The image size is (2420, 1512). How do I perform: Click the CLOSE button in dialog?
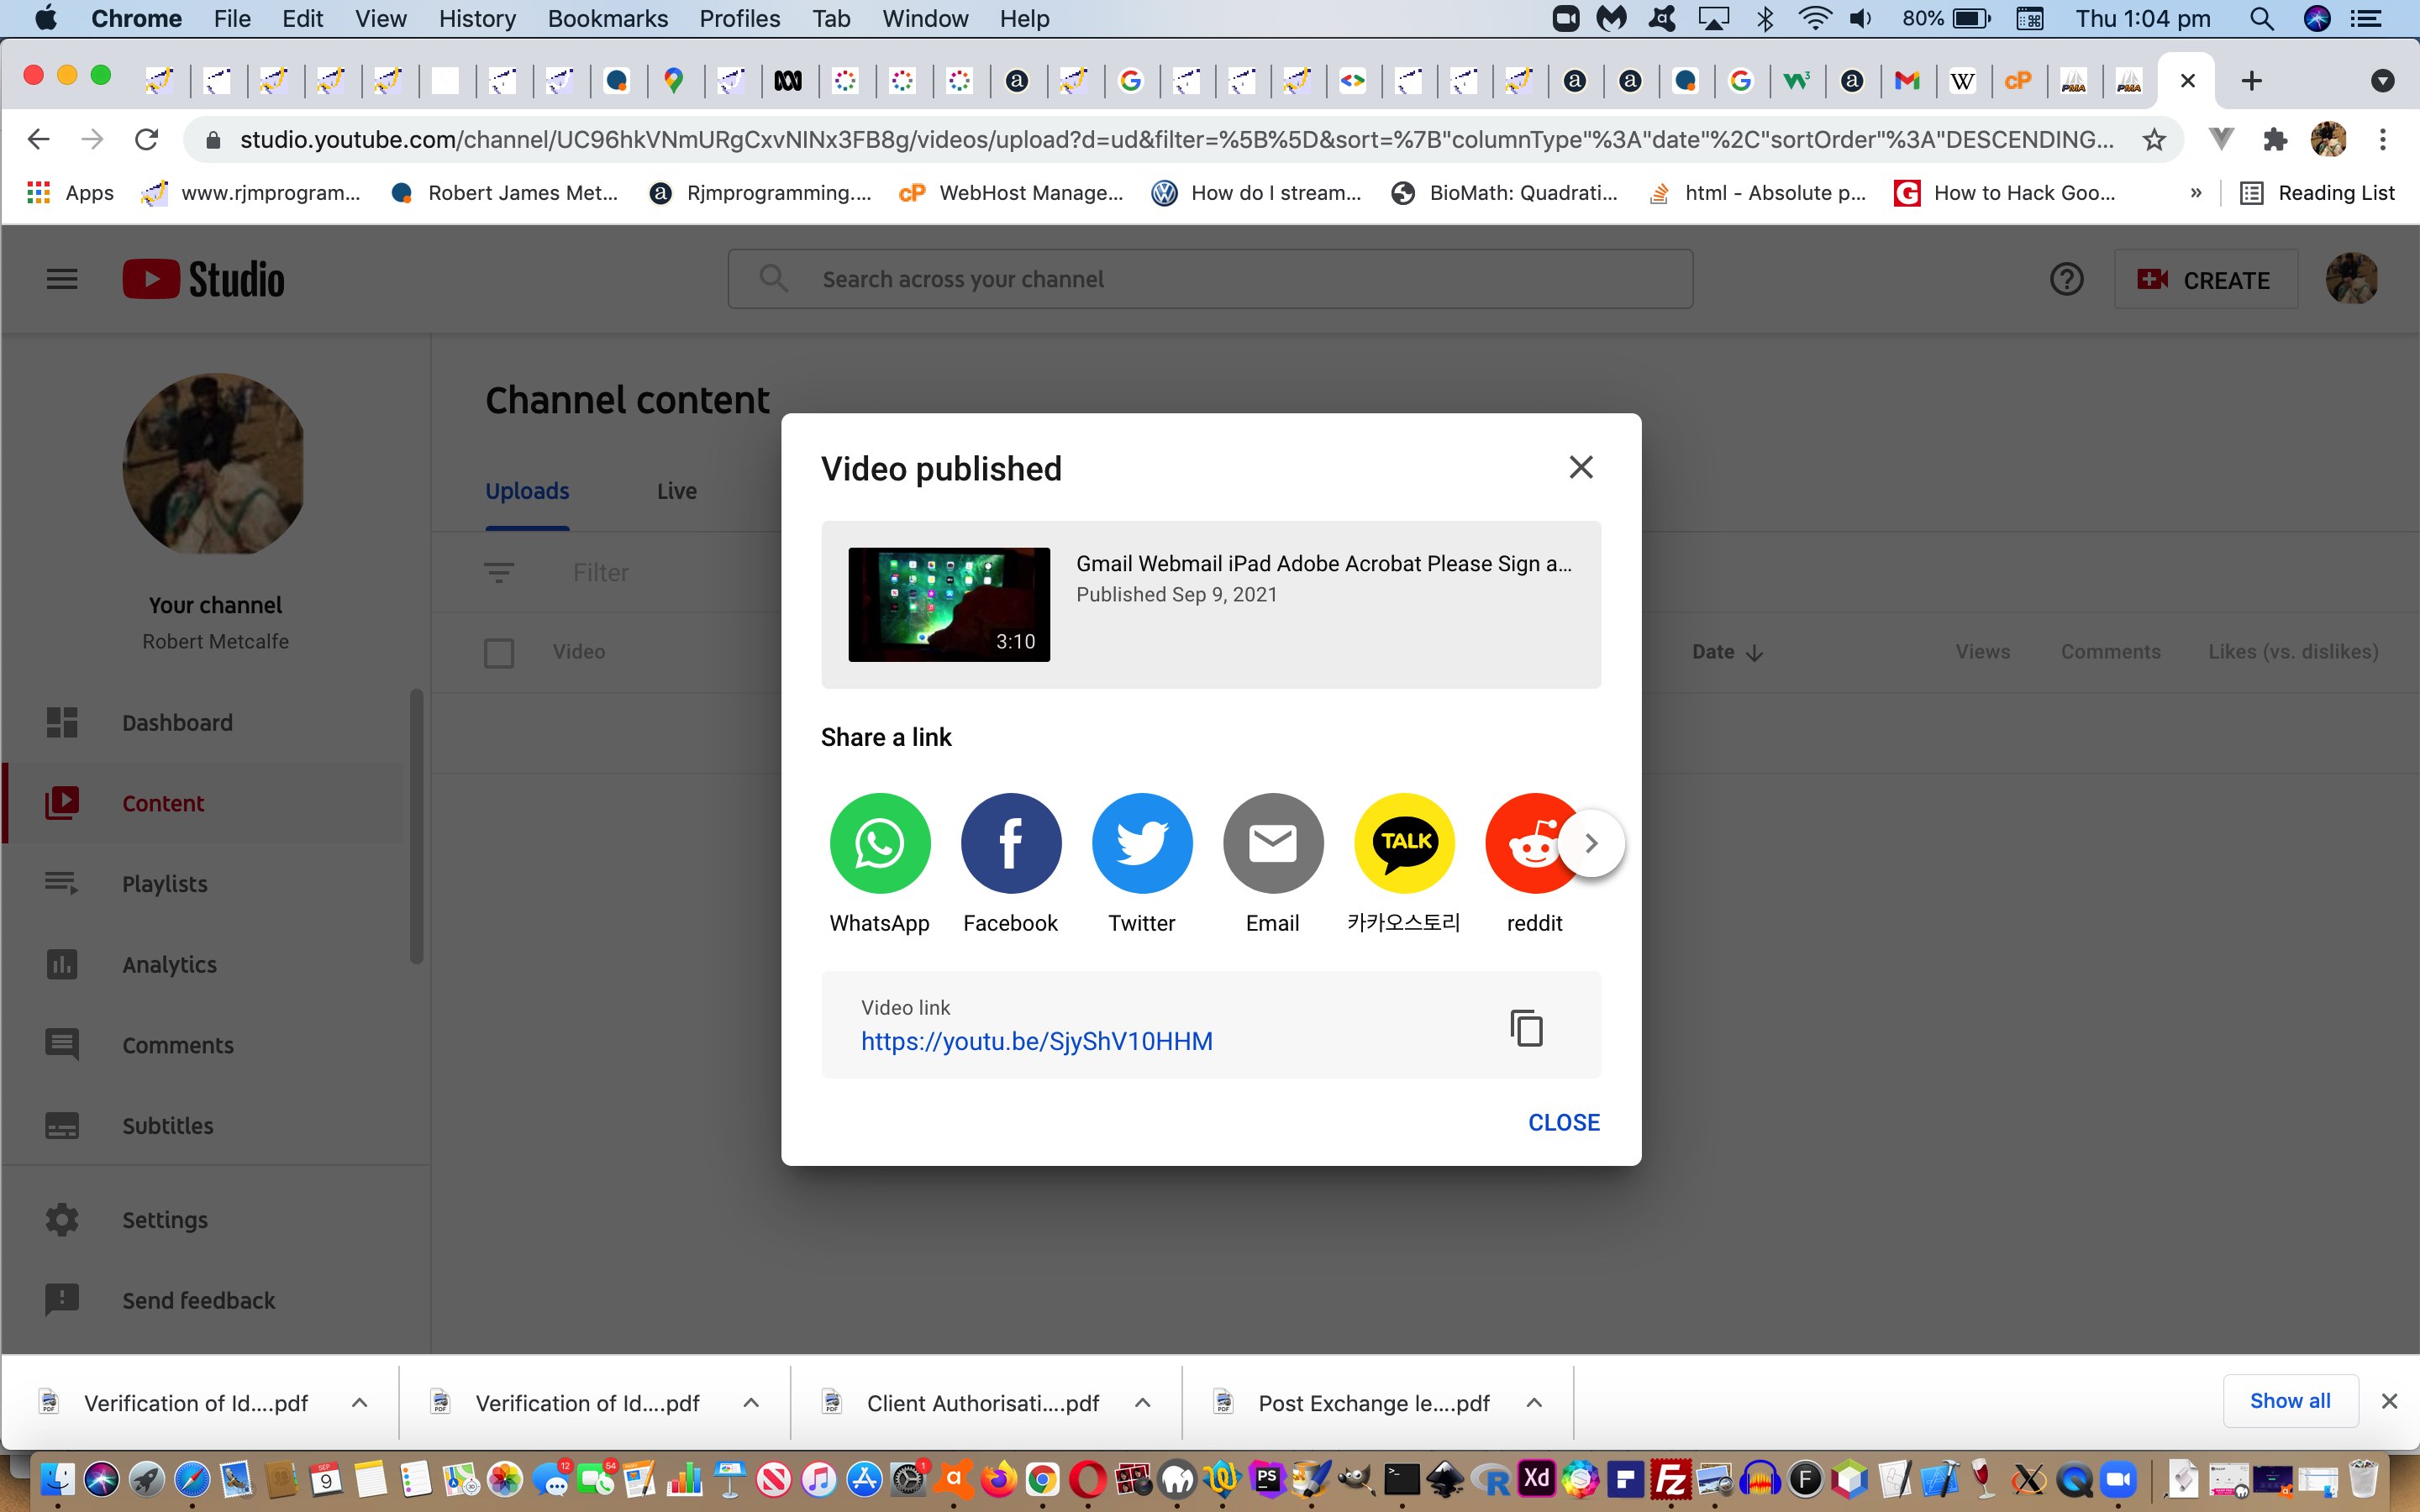[x=1564, y=1122]
